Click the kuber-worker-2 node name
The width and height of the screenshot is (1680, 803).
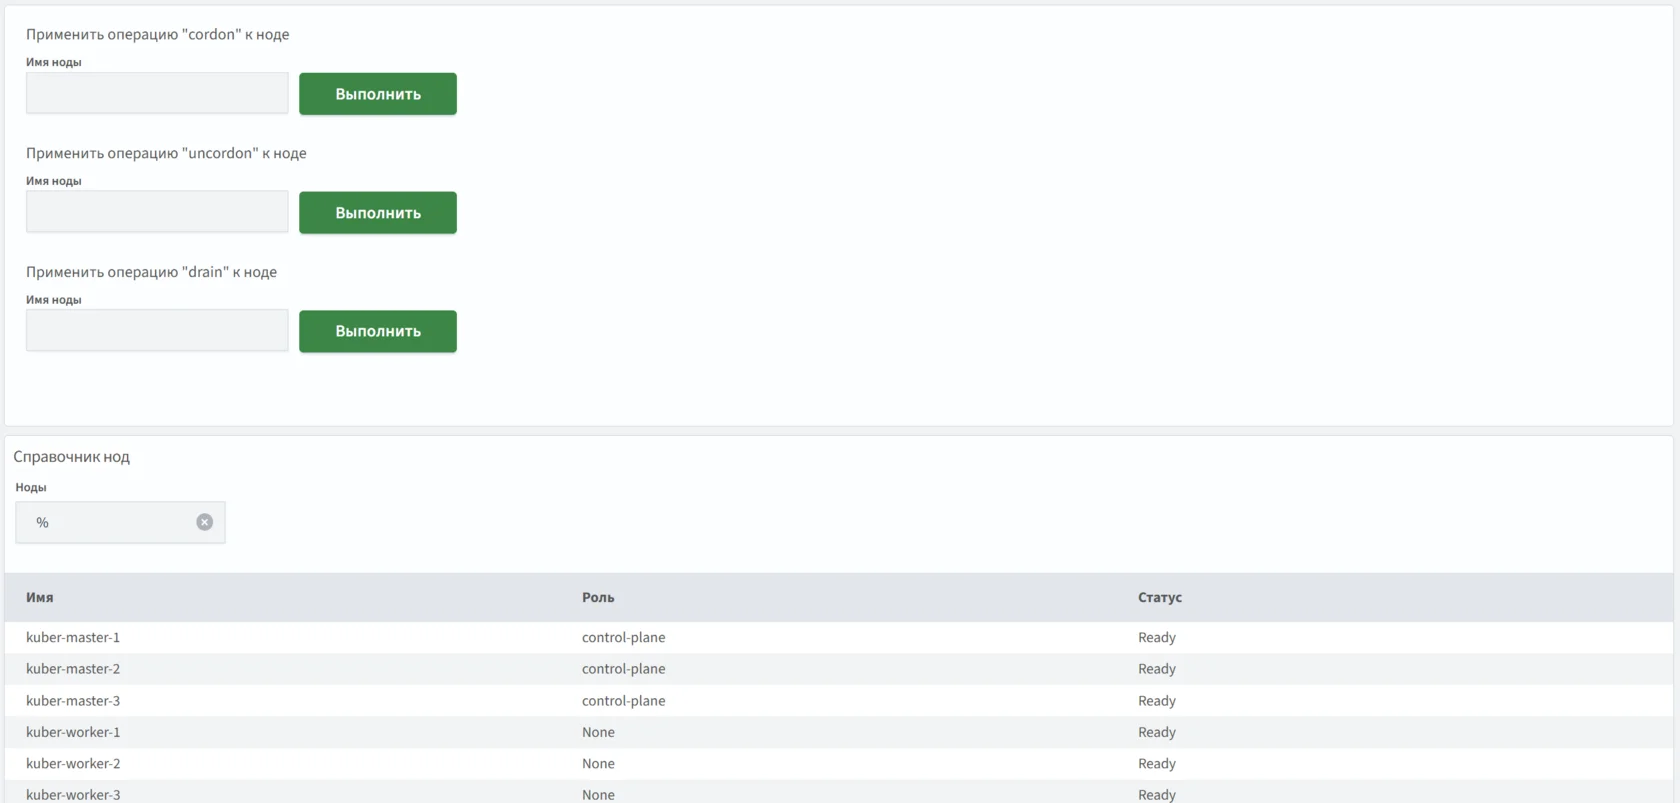[73, 764]
